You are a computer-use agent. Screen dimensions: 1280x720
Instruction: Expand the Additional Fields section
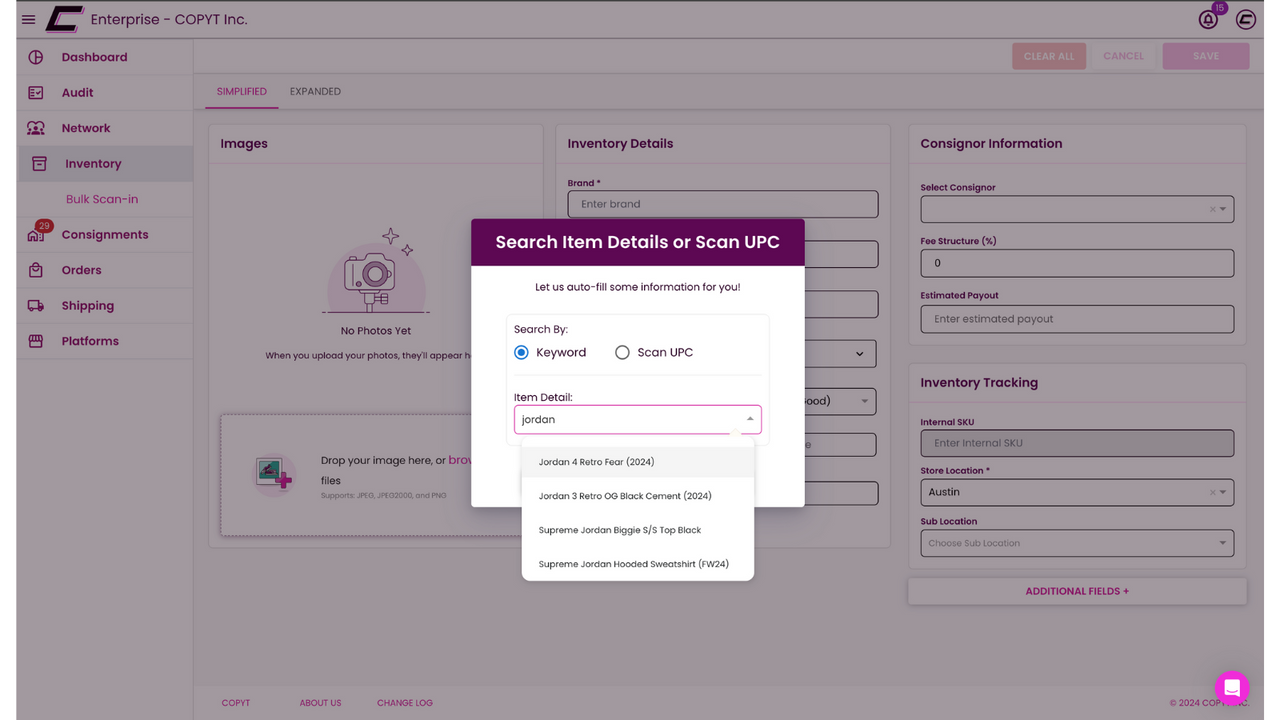(1077, 591)
